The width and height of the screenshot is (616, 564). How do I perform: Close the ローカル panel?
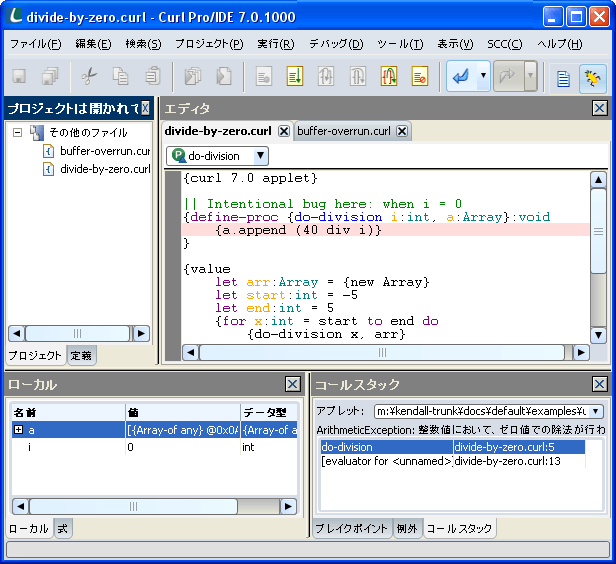pos(293,384)
